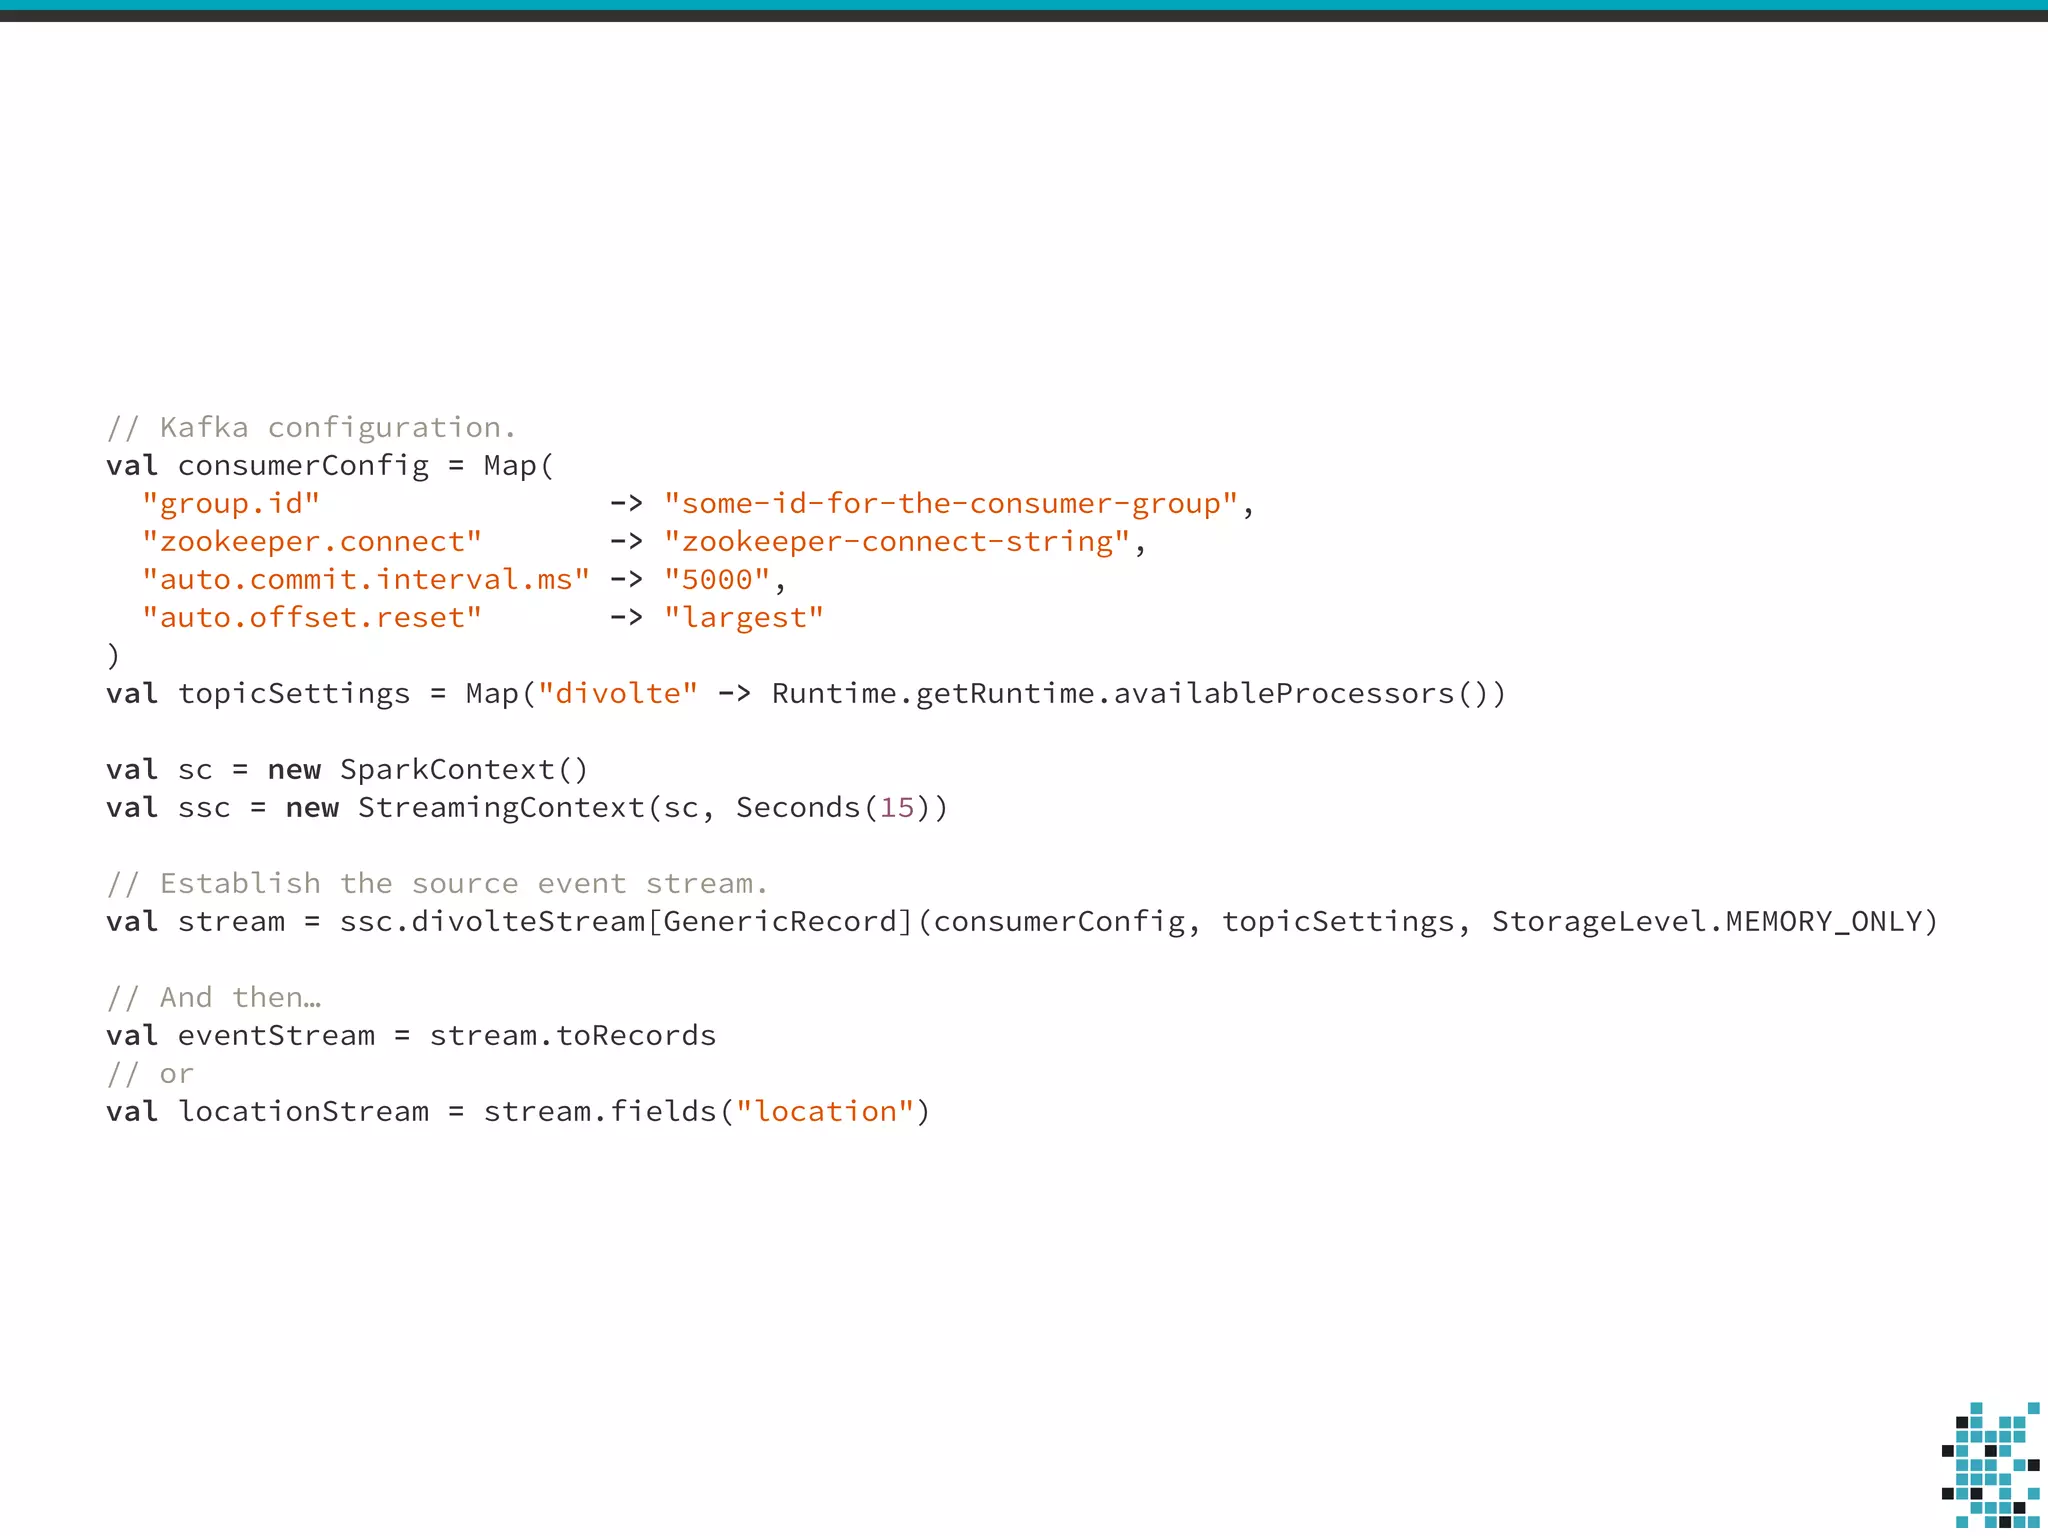Screen dimensions: 2048x1536
Task: Click the '// Kafka configuration.' comment line
Action: (311, 428)
